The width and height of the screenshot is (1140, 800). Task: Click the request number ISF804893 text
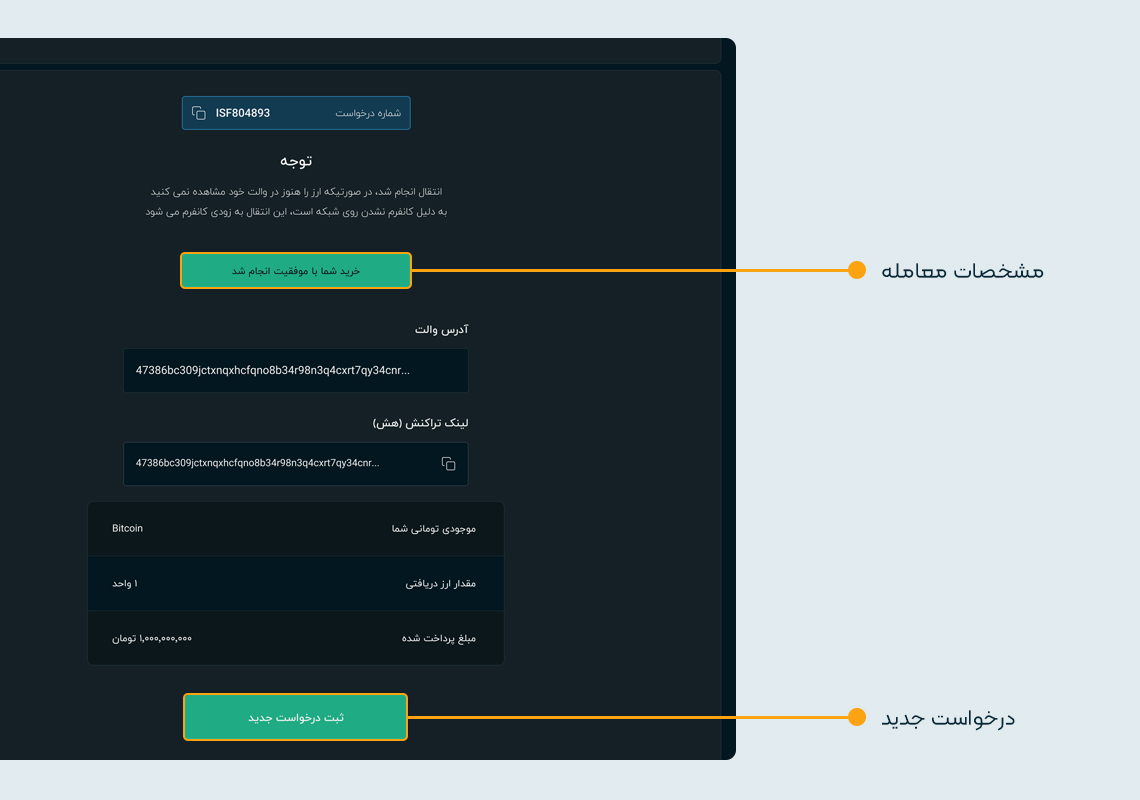243,113
